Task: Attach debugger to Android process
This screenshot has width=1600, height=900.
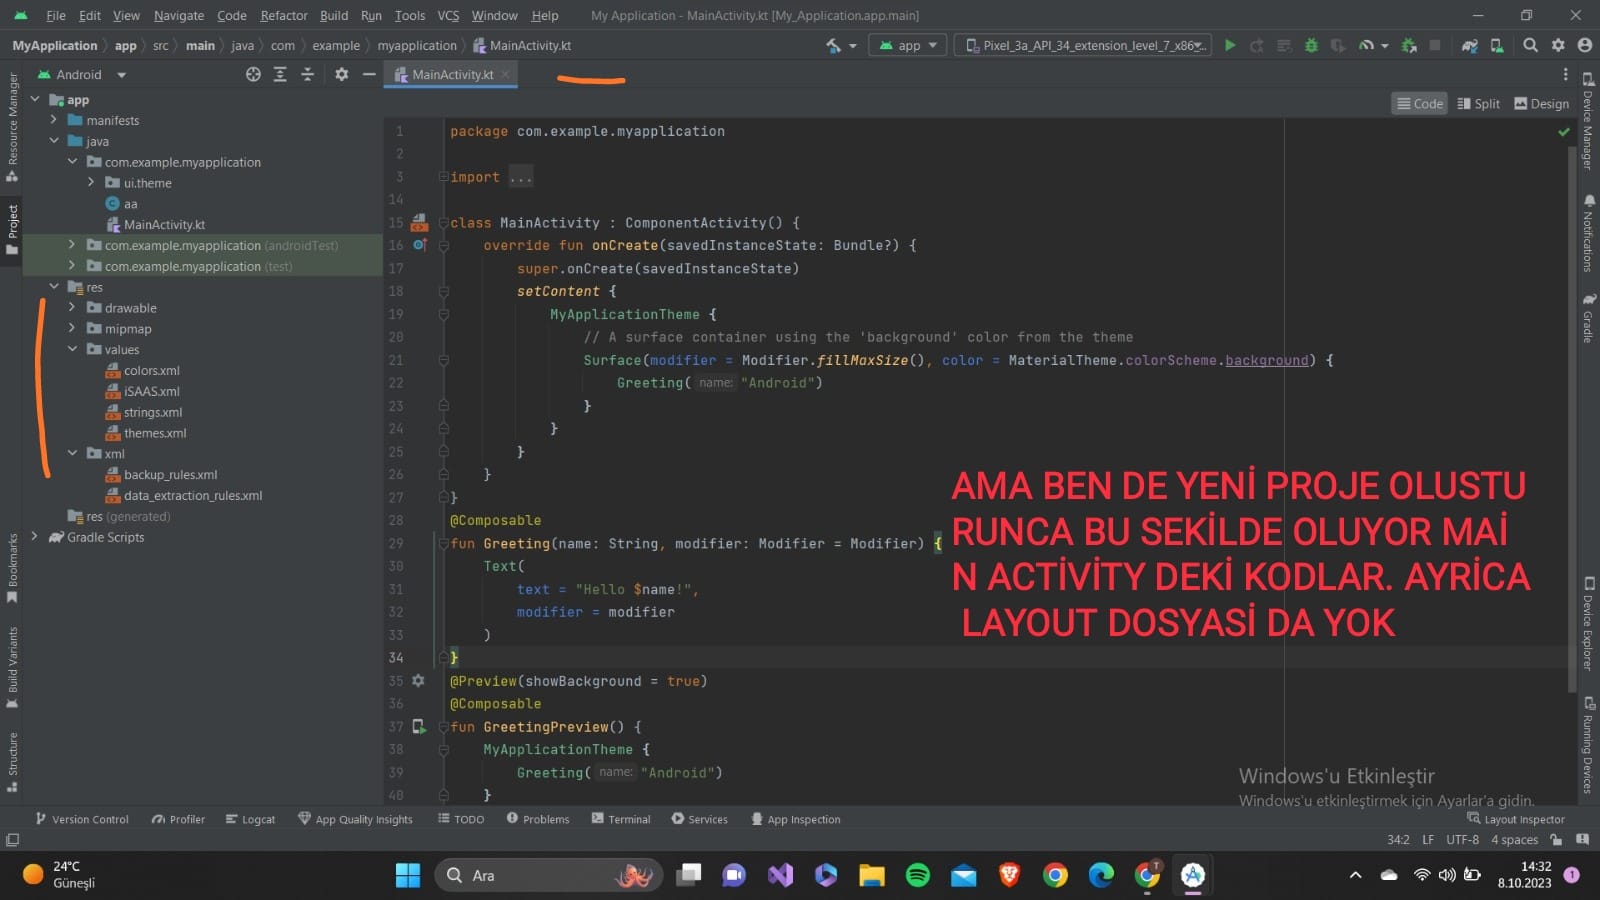Action: [1409, 45]
